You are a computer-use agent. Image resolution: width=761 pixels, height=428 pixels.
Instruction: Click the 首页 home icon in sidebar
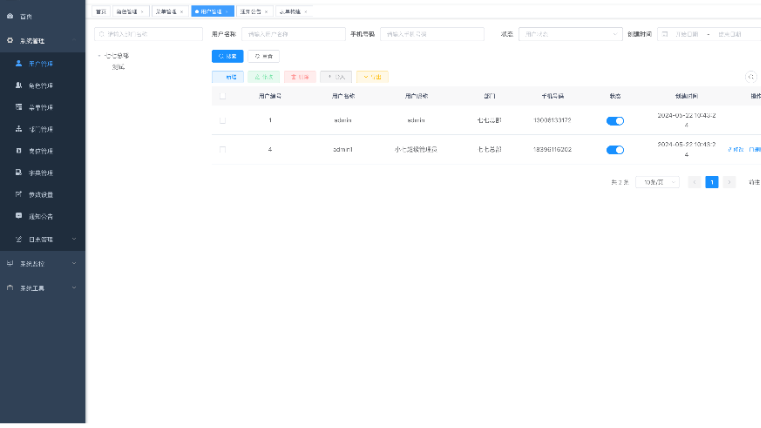point(10,16)
